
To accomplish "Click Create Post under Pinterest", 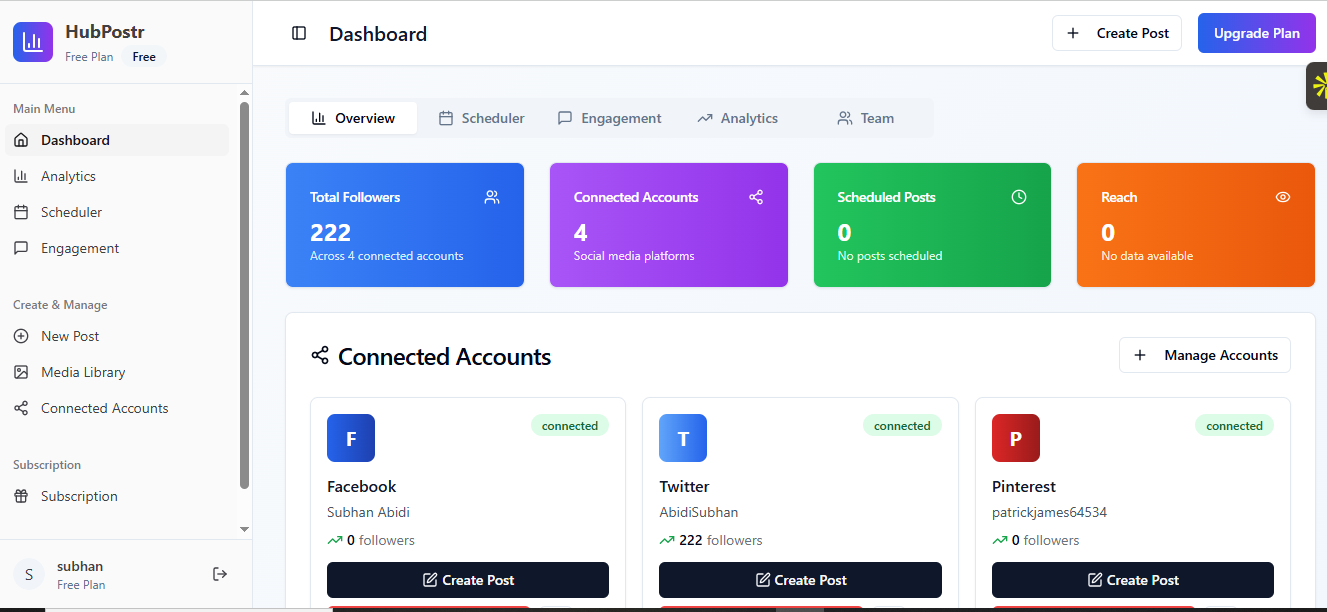I will click(x=1133, y=580).
